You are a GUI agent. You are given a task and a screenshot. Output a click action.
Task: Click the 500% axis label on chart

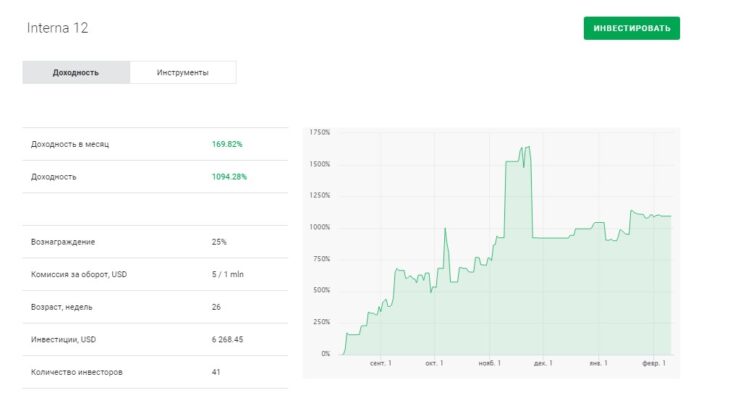point(321,290)
